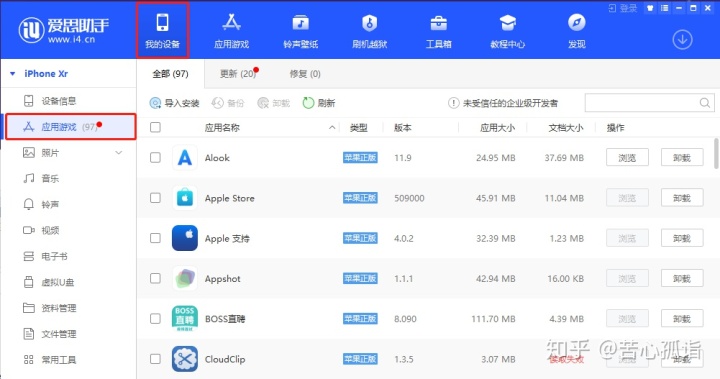This screenshot has width=720, height=379.
Task: Expand the 照片 chevron
Action: 118,153
